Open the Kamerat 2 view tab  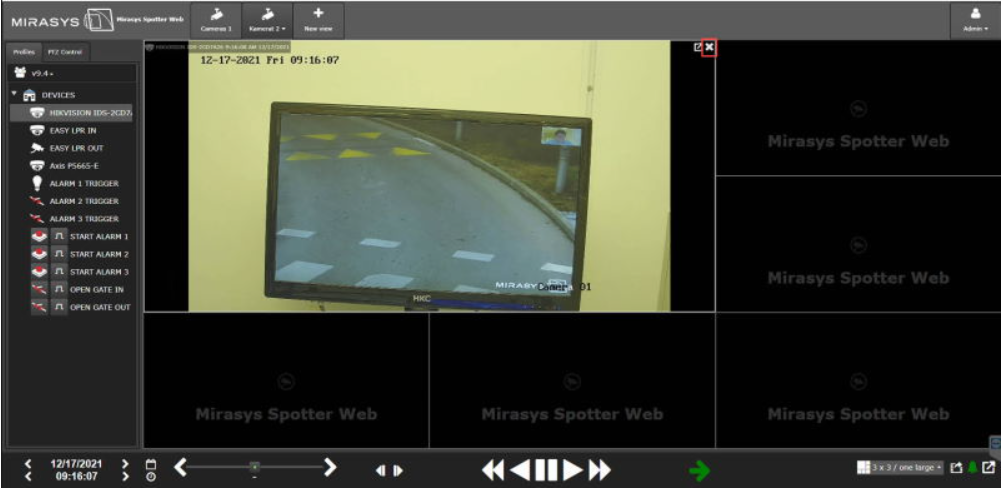click(x=267, y=20)
